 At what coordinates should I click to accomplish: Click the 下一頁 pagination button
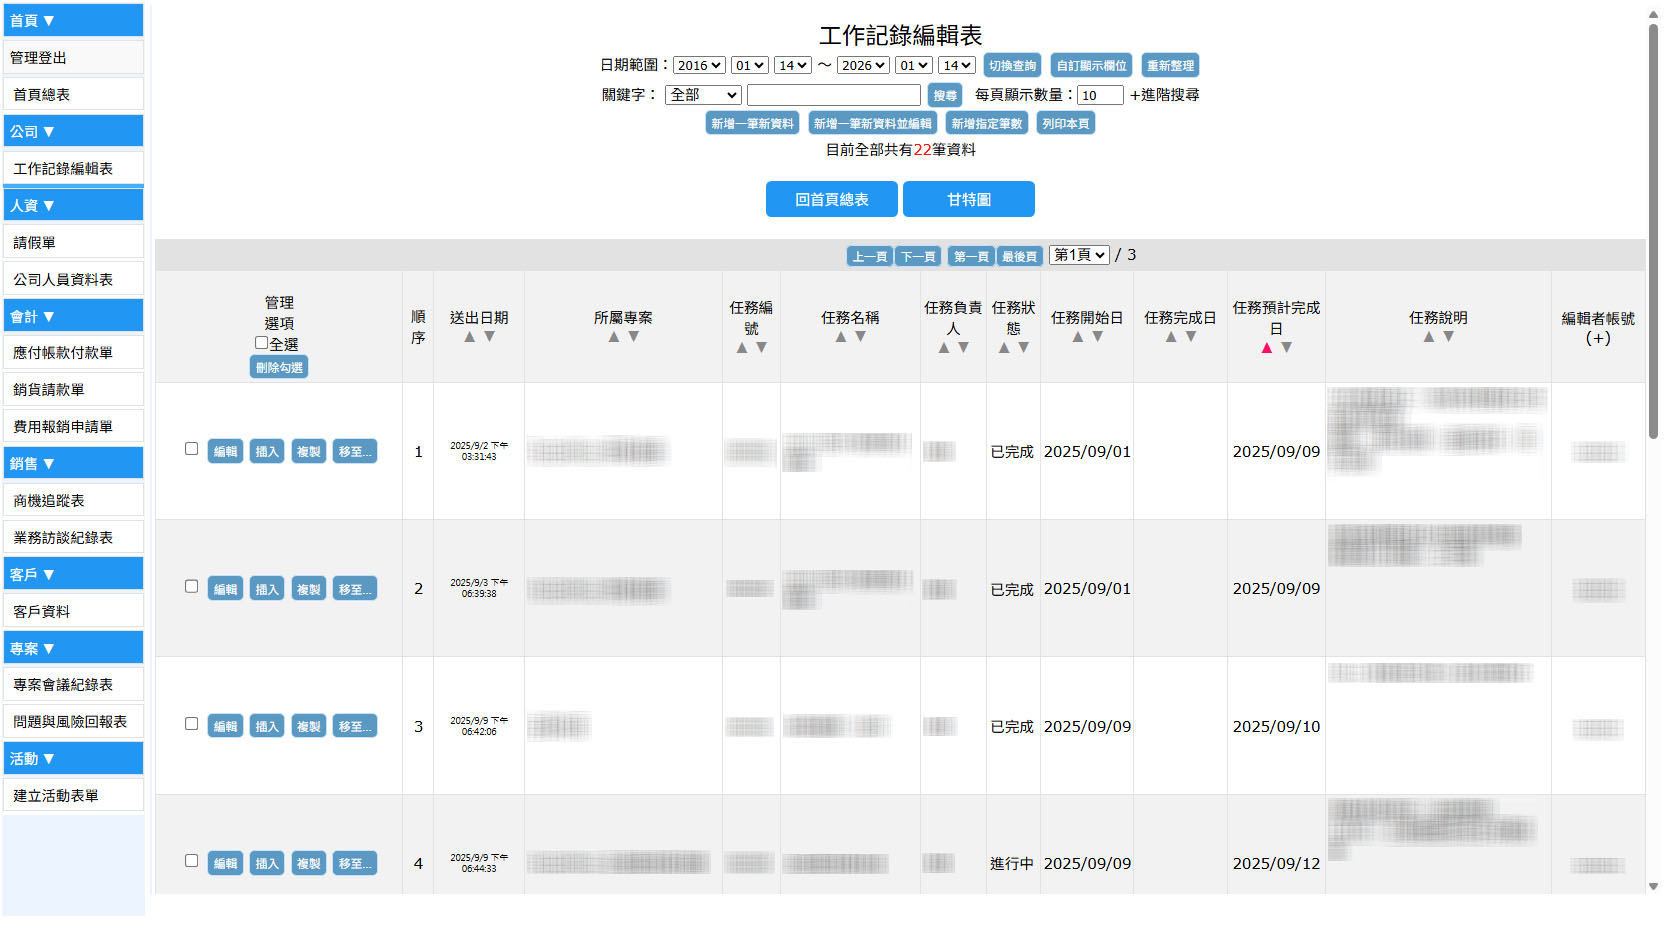tap(918, 257)
